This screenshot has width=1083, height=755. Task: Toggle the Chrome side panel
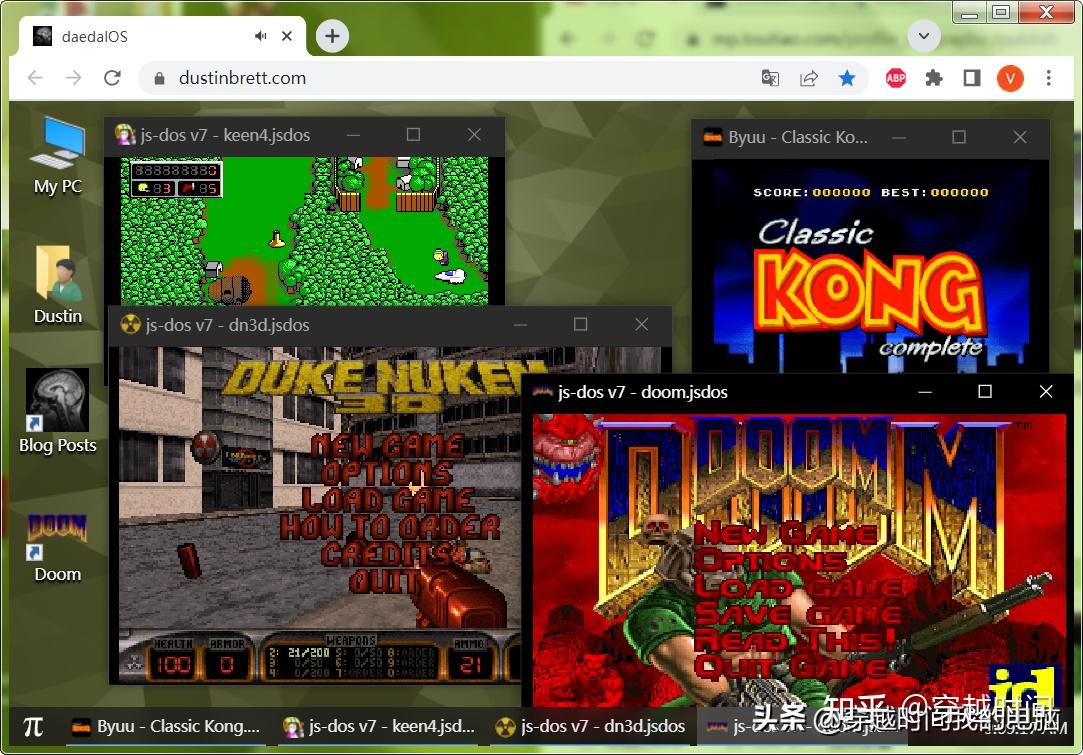(971, 78)
